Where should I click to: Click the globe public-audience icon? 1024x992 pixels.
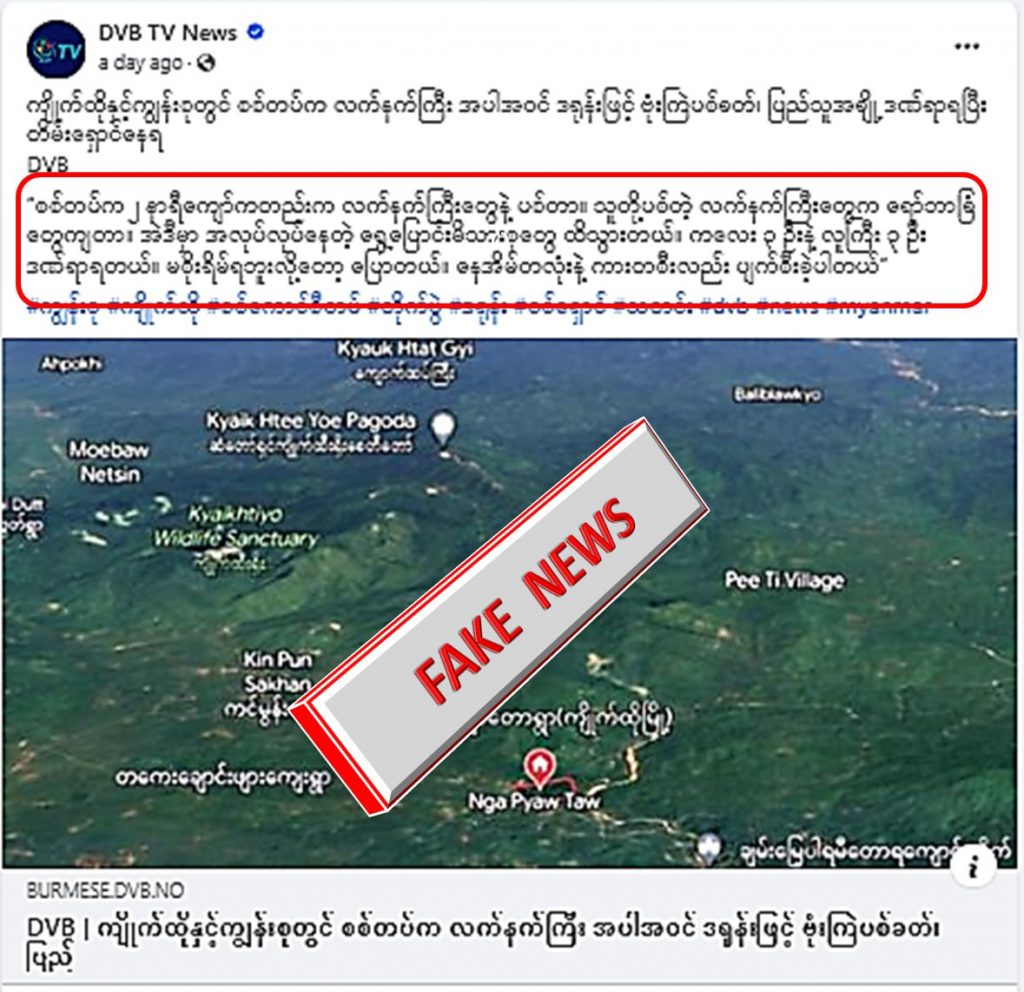pos(206,63)
